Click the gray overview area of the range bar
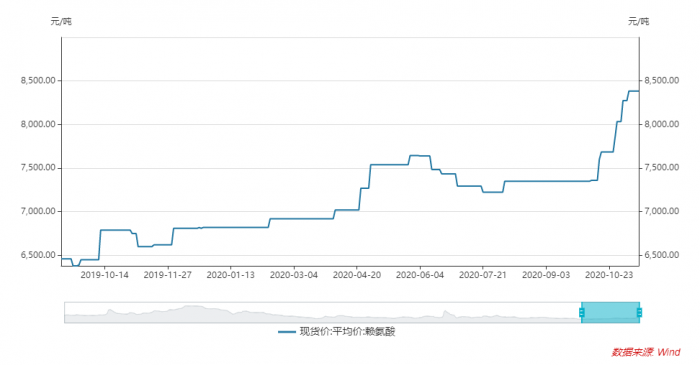The width and height of the screenshot is (700, 365). coord(323,312)
